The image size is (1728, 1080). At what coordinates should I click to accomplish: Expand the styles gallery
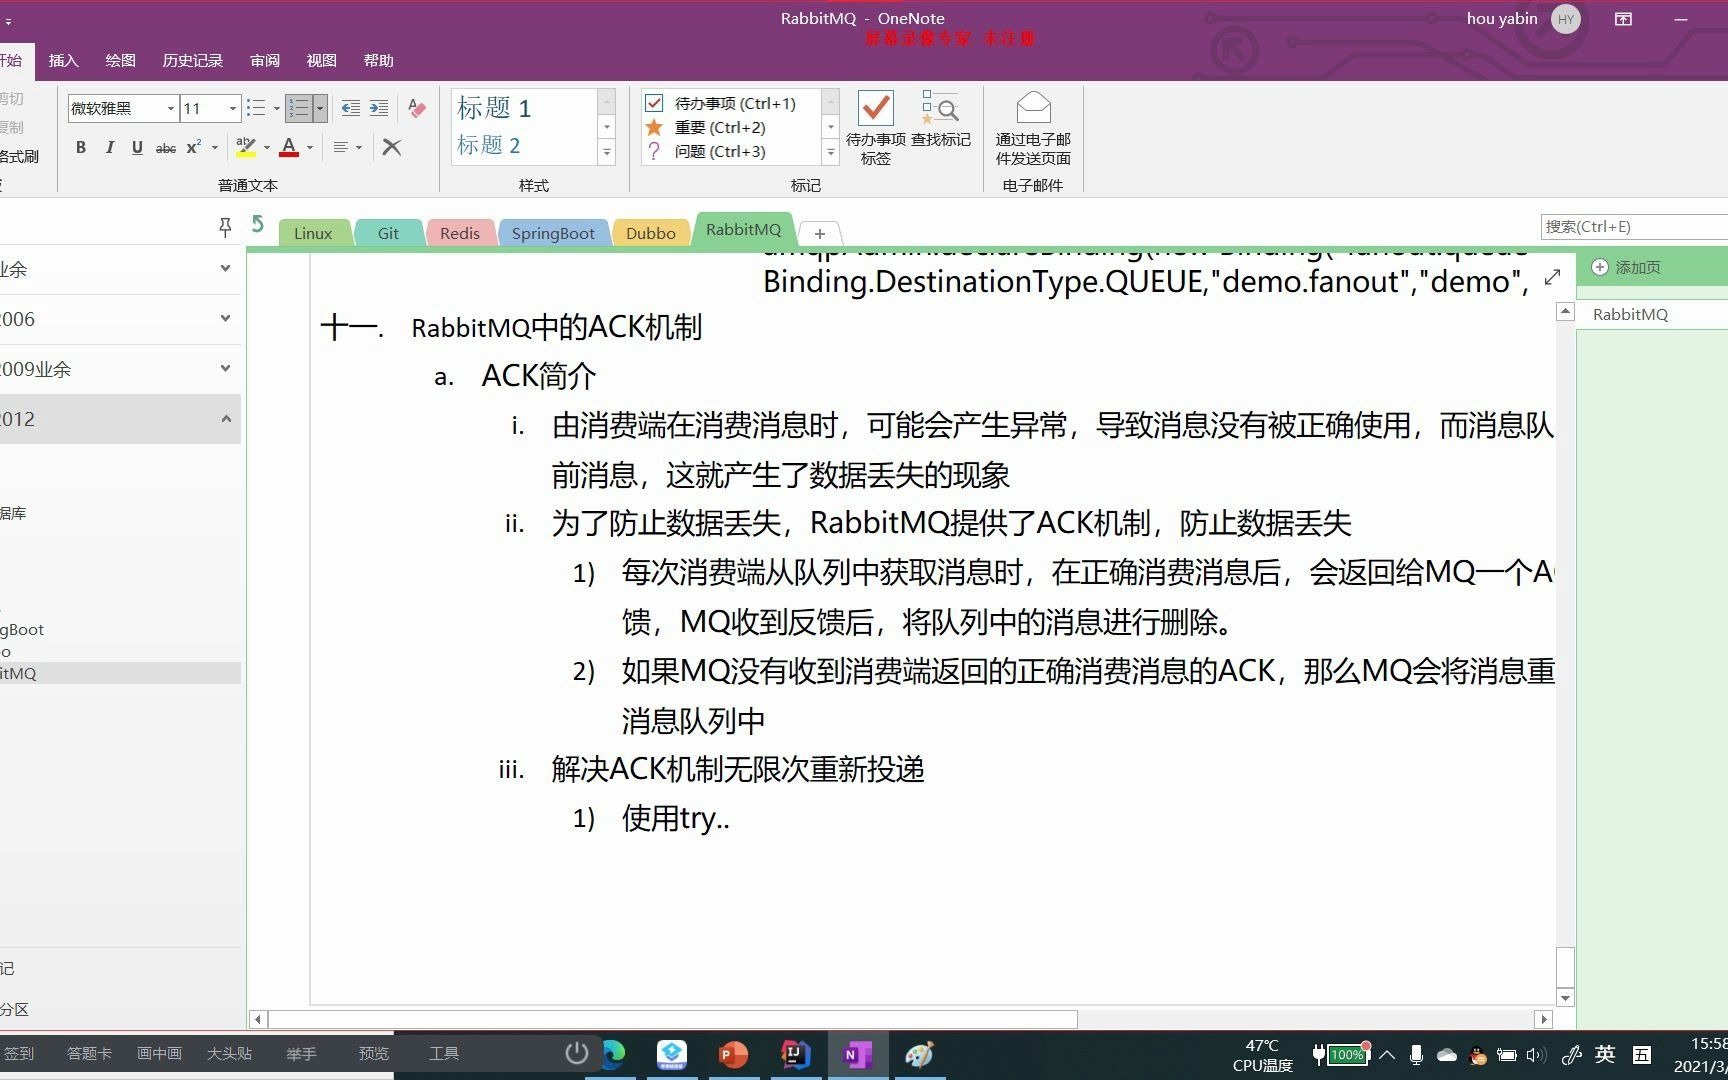[606, 153]
